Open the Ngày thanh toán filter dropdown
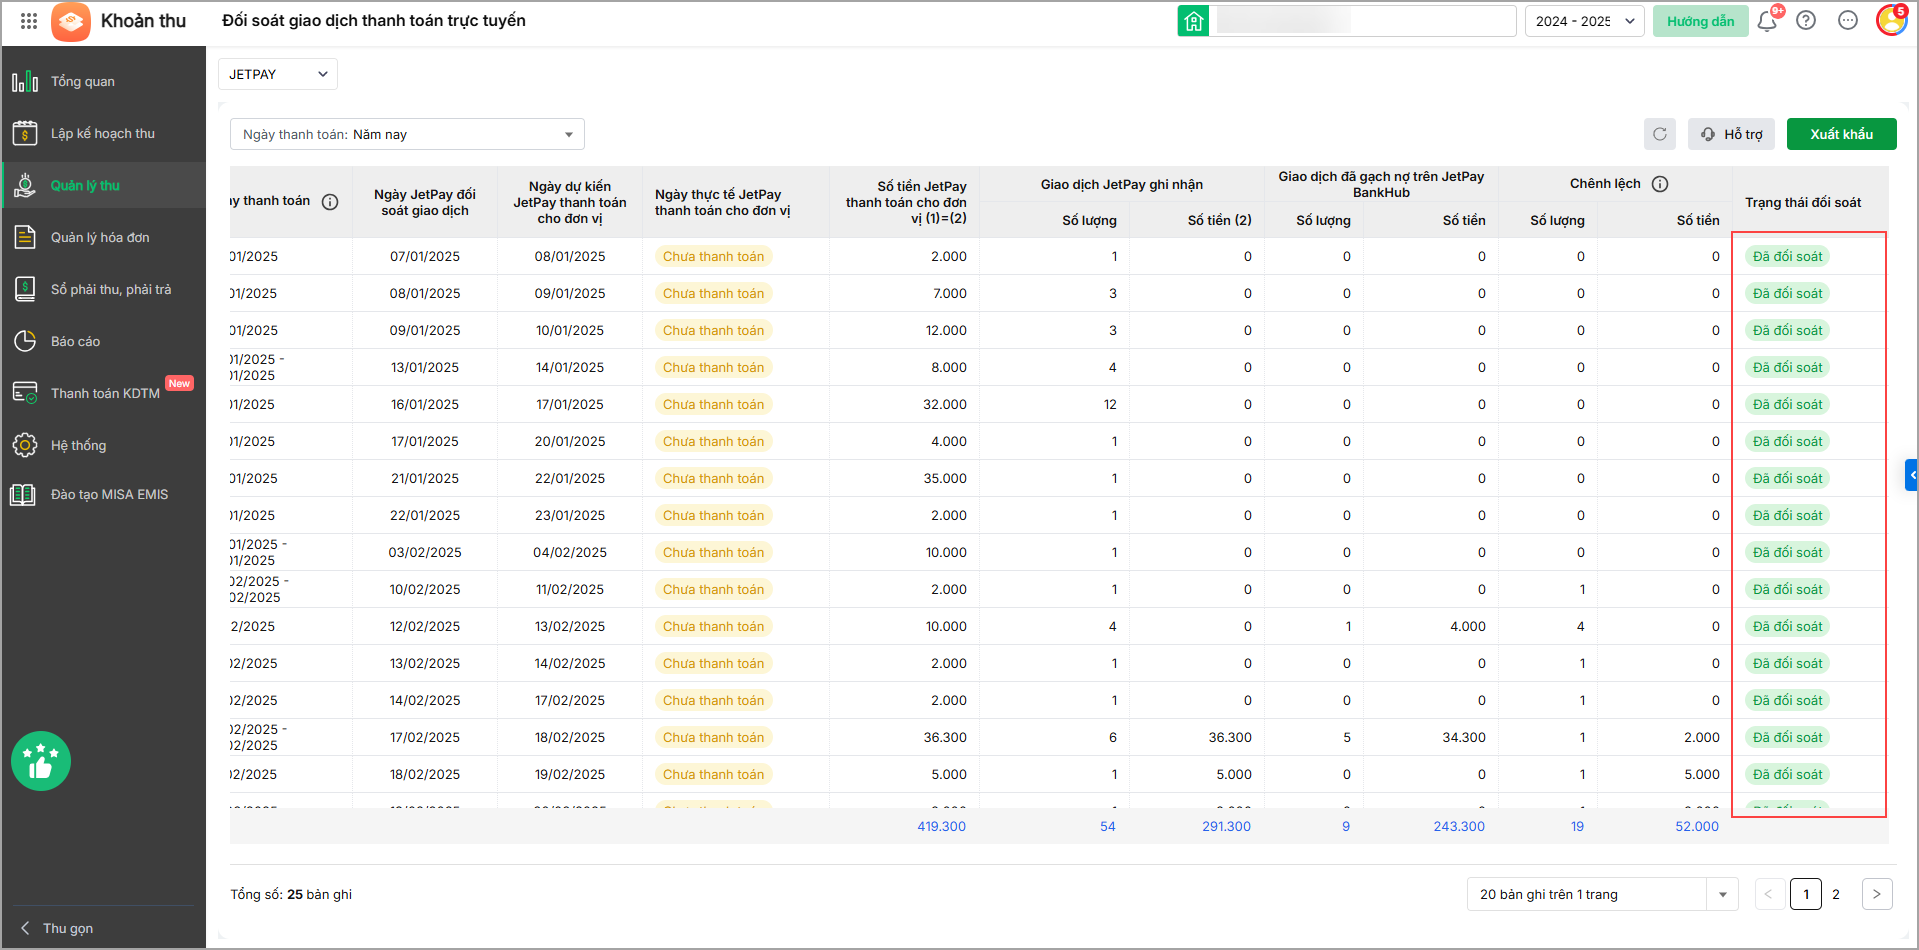This screenshot has width=1919, height=950. [407, 134]
